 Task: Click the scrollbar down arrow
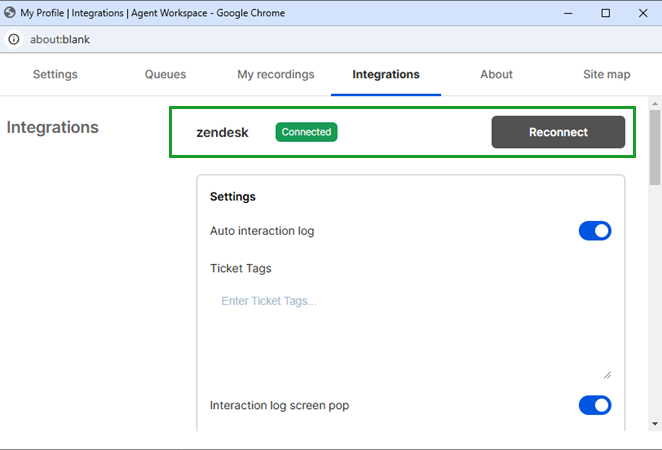[x=655, y=424]
